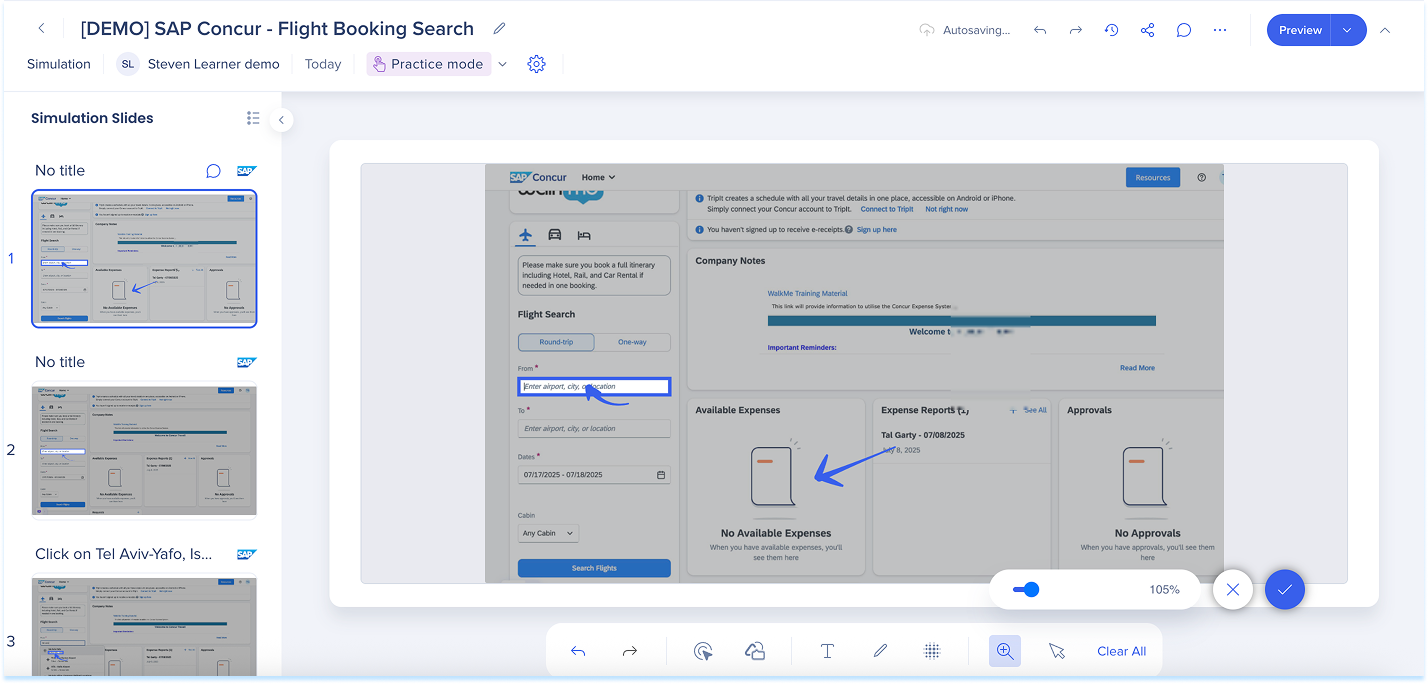Collapse header with the up chevron
Image resolution: width=1428 pixels, height=684 pixels.
[x=1385, y=30]
